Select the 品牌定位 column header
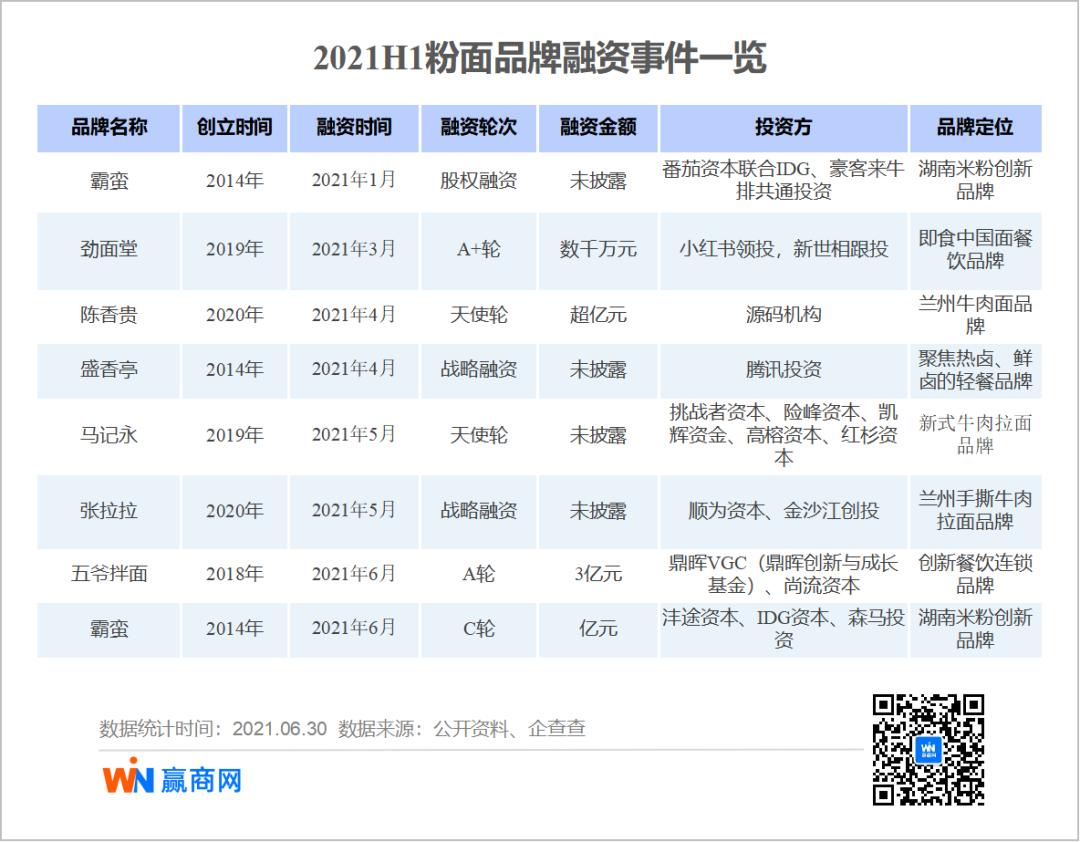 (x=973, y=128)
